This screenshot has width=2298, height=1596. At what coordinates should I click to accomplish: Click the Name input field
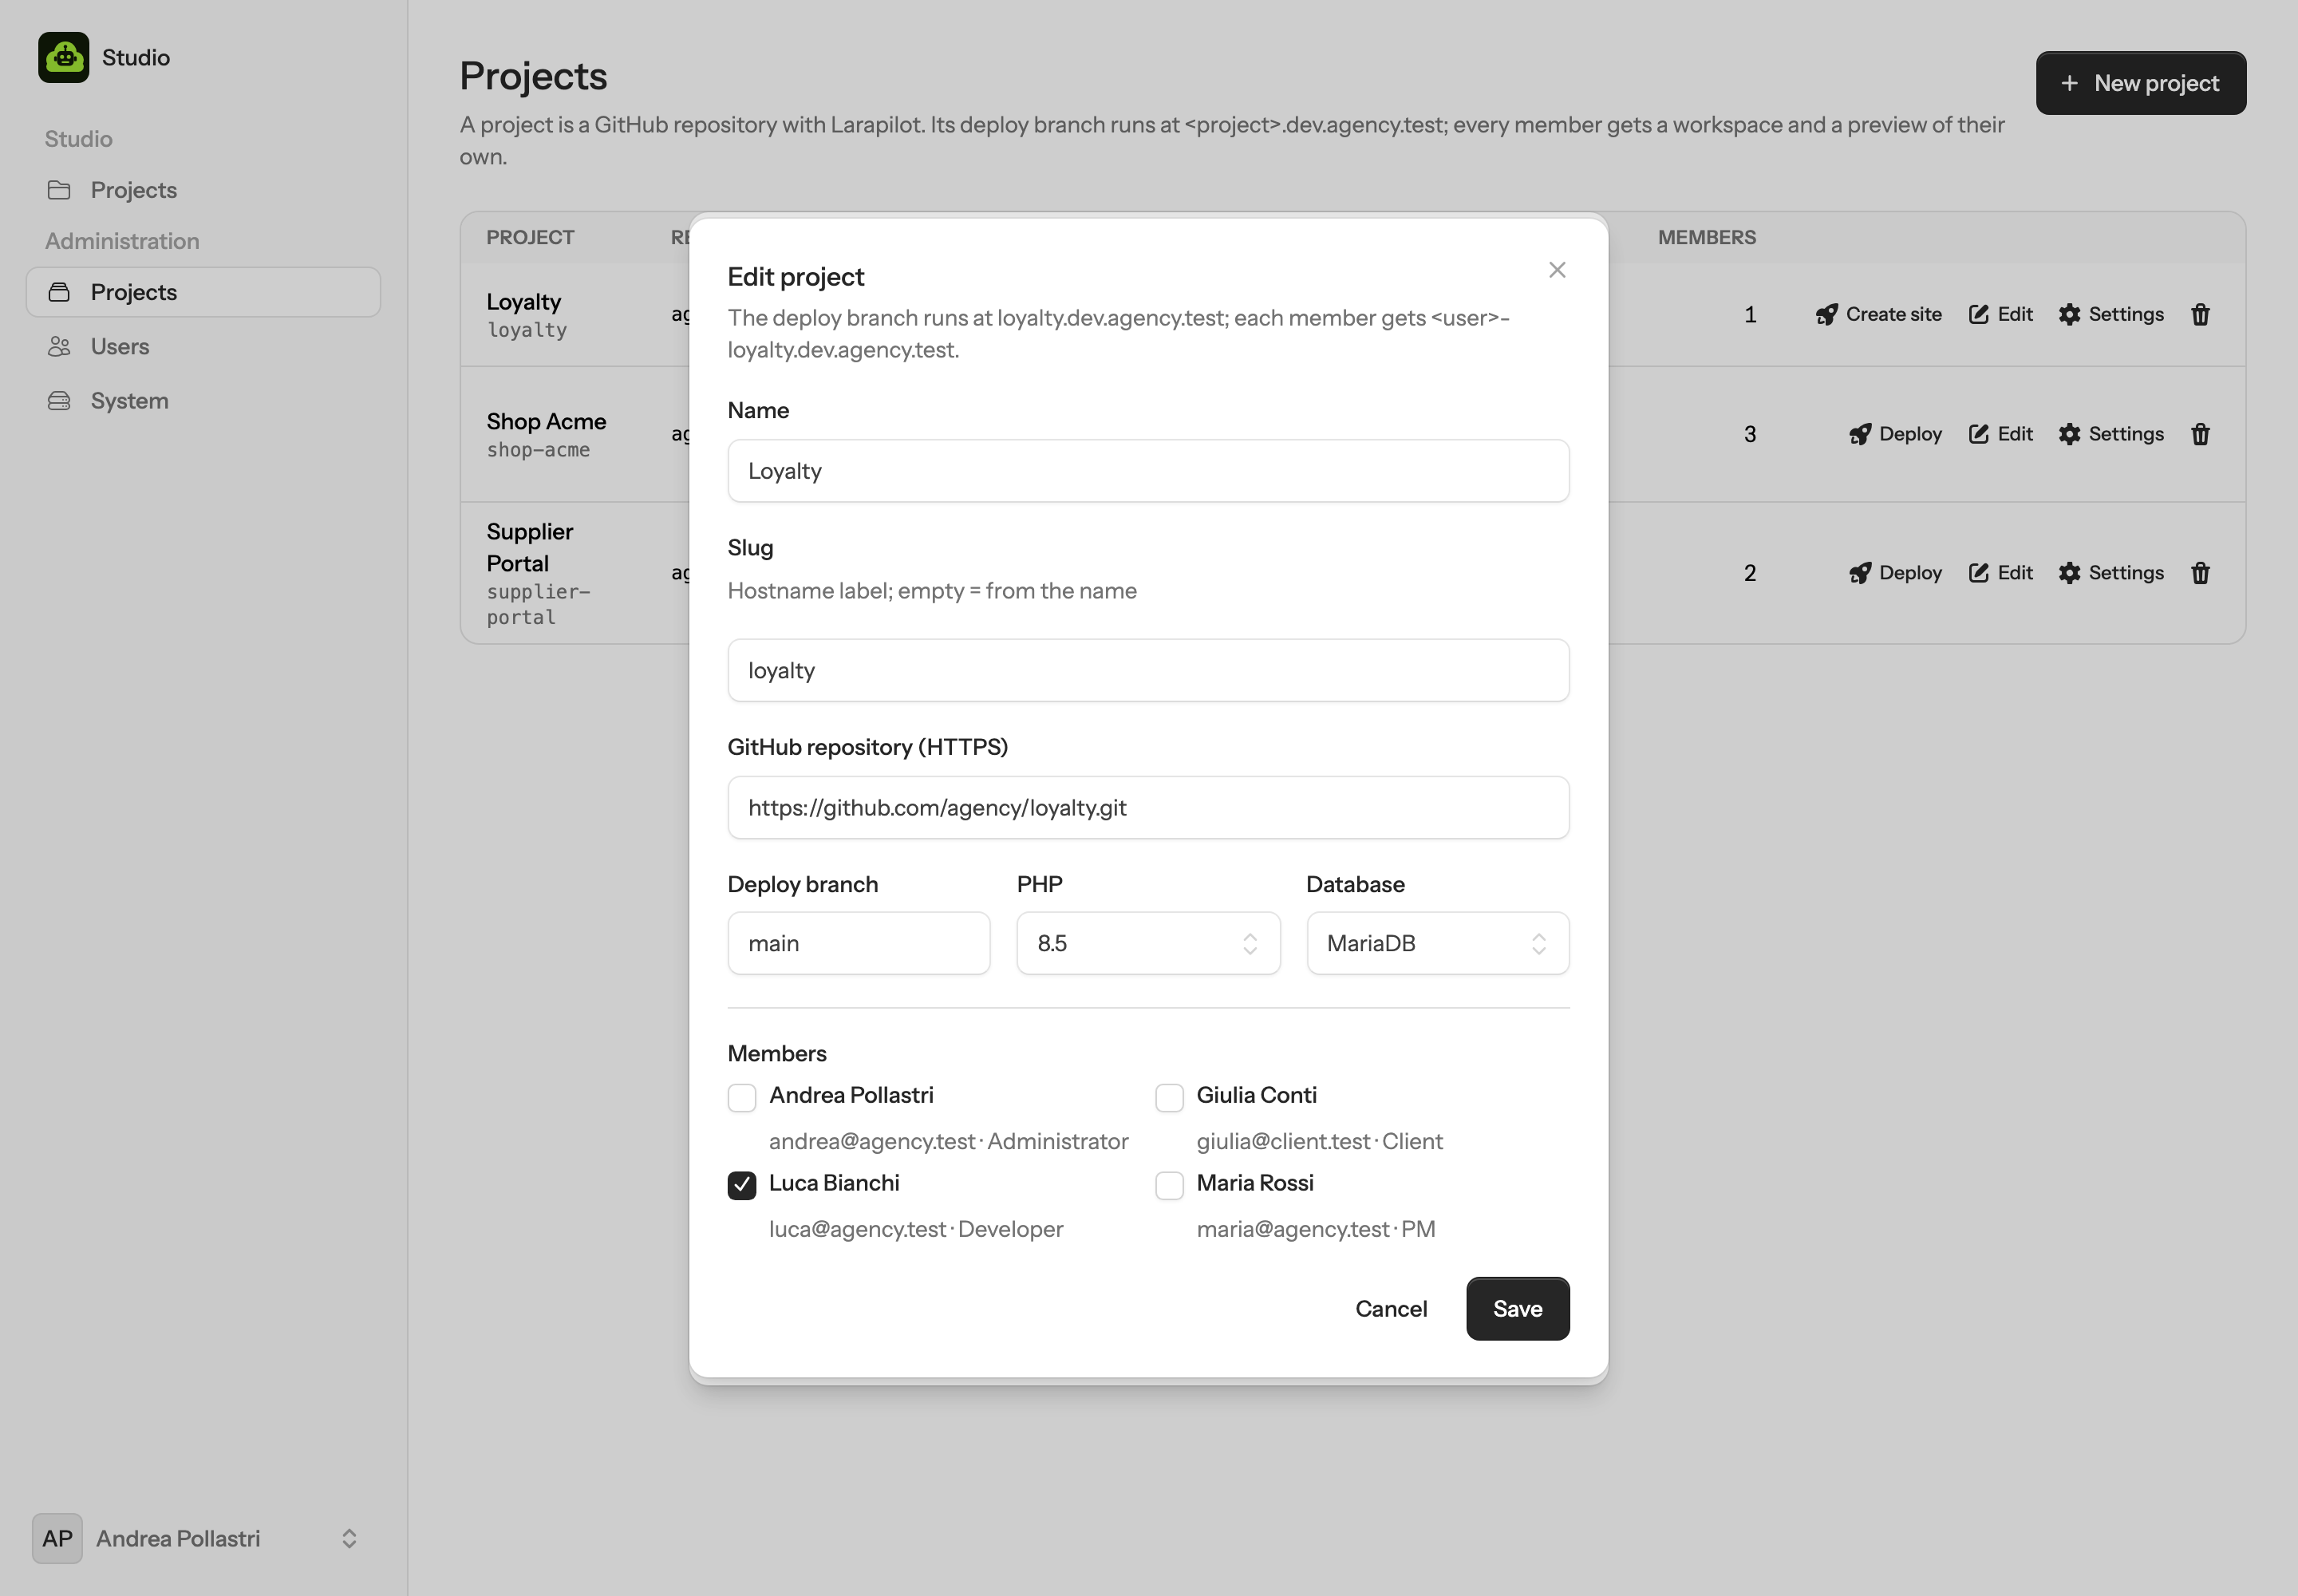1148,471
